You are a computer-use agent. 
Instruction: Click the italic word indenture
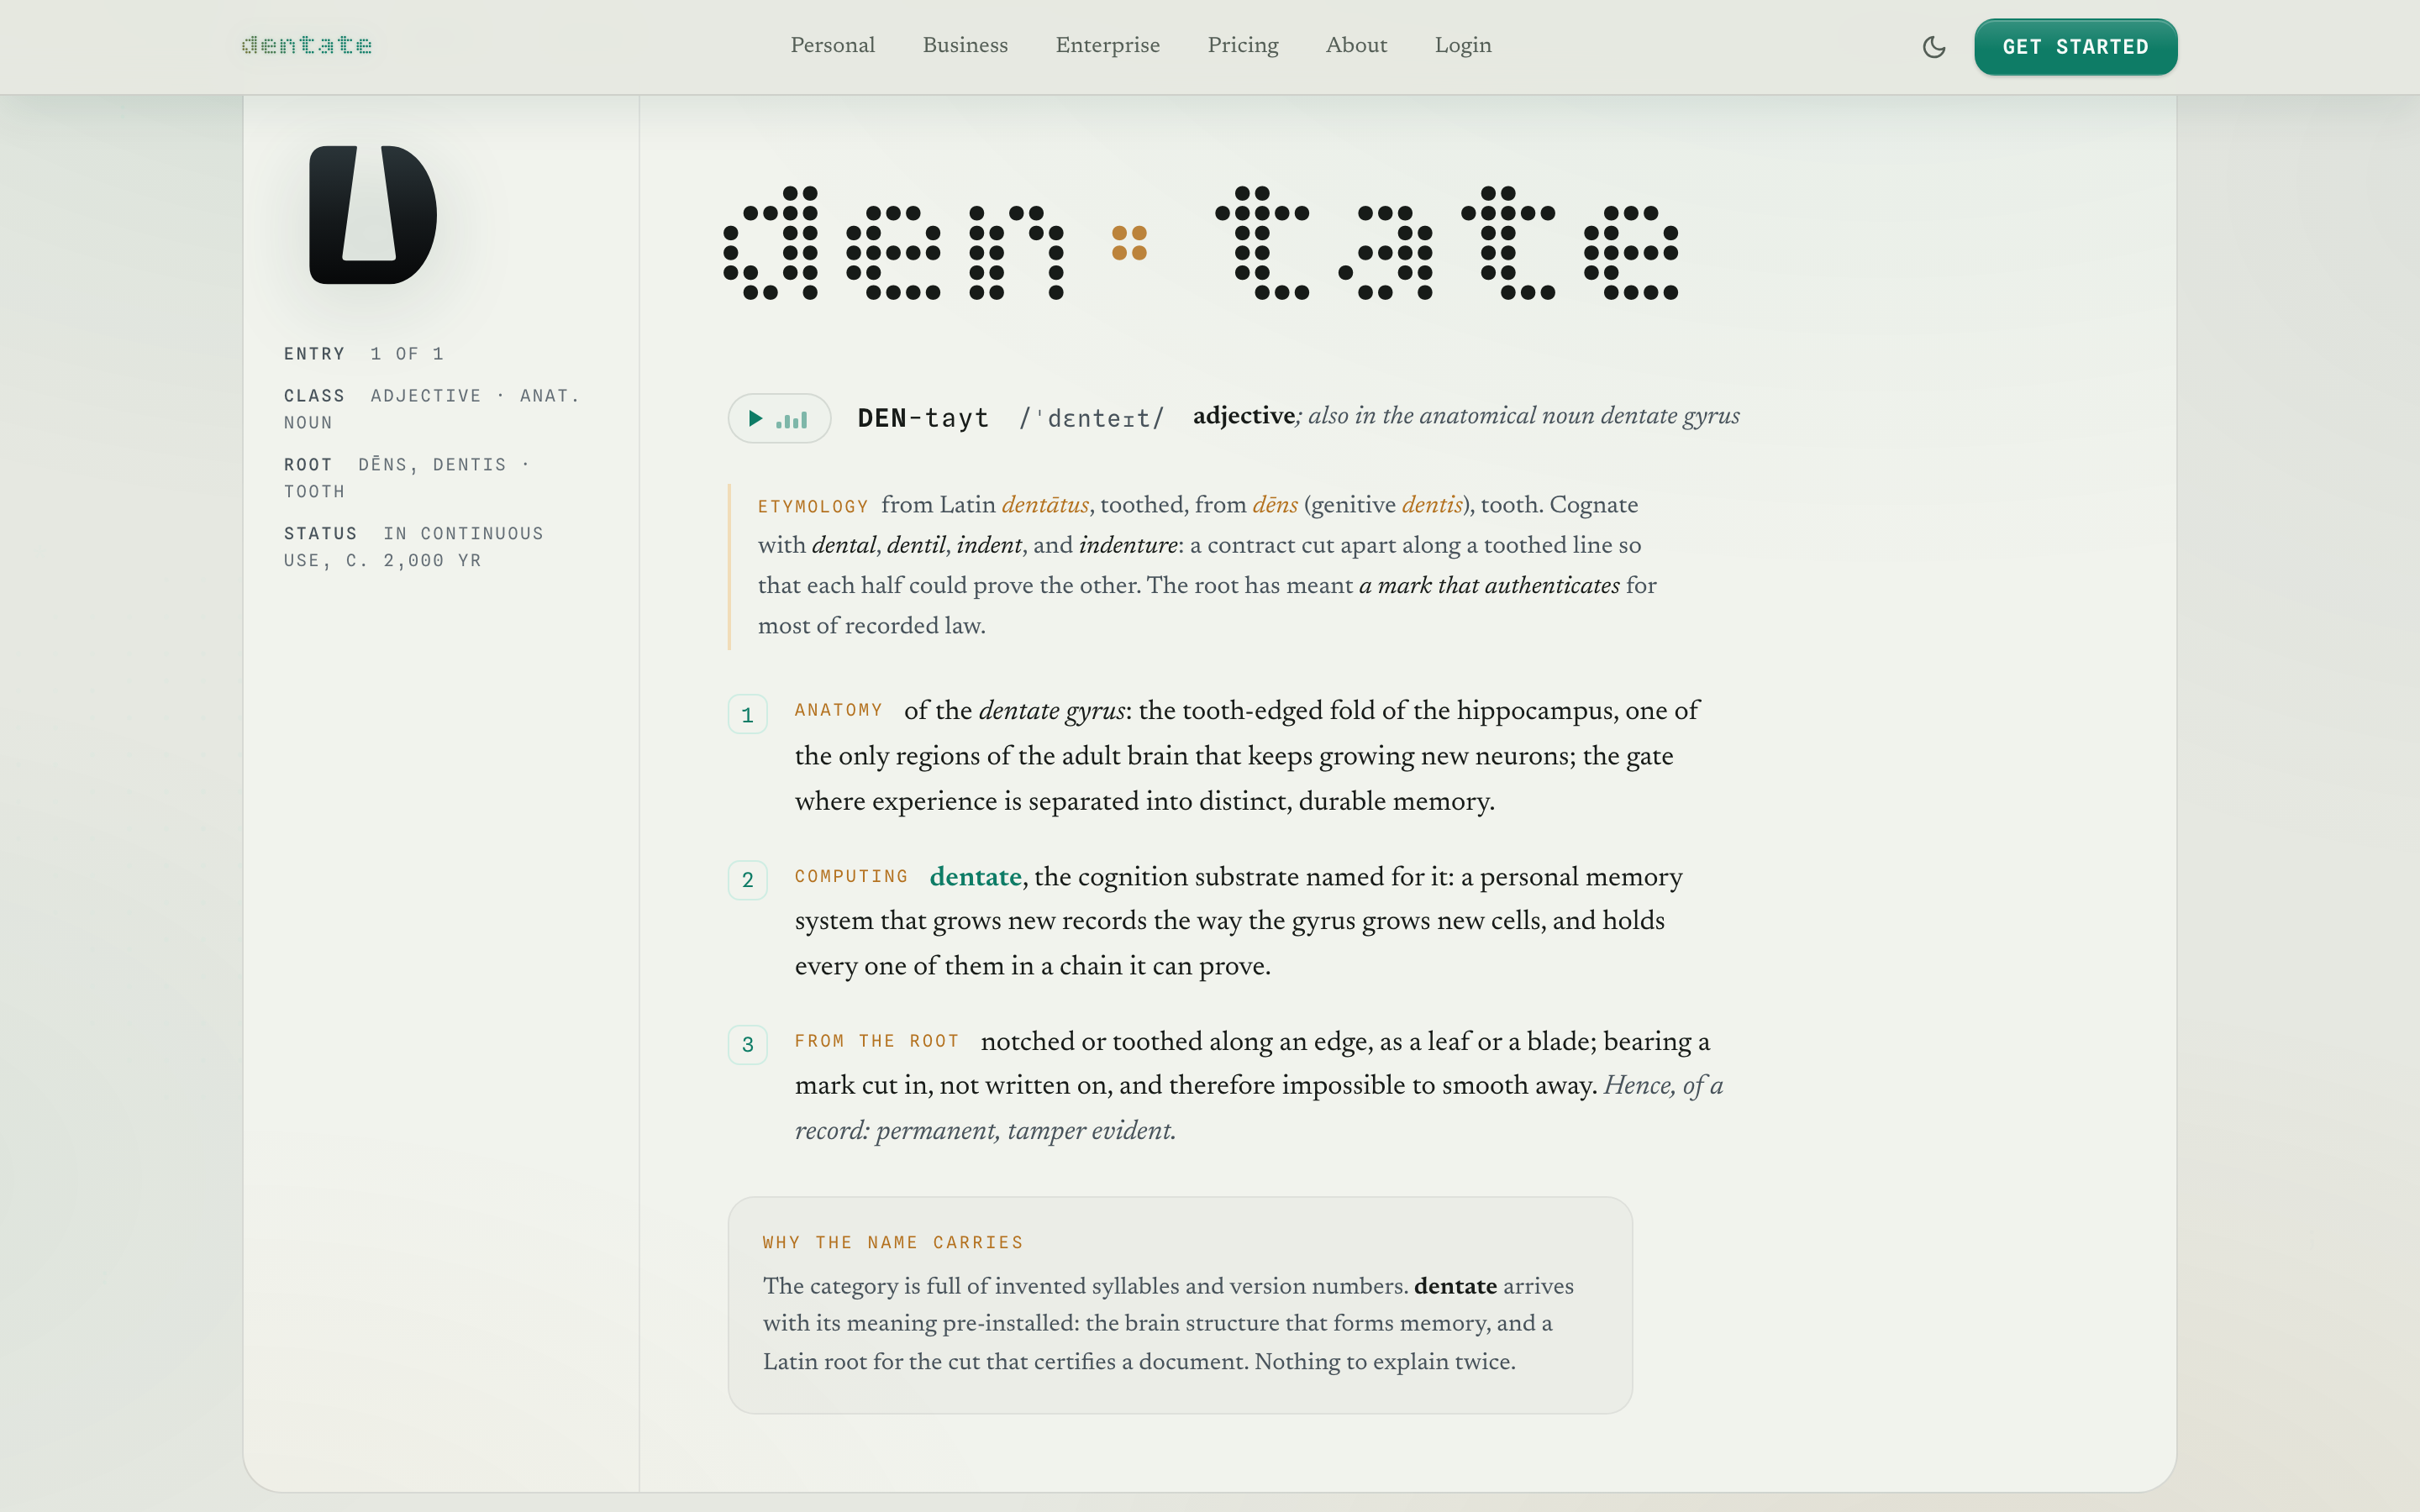coord(1128,545)
